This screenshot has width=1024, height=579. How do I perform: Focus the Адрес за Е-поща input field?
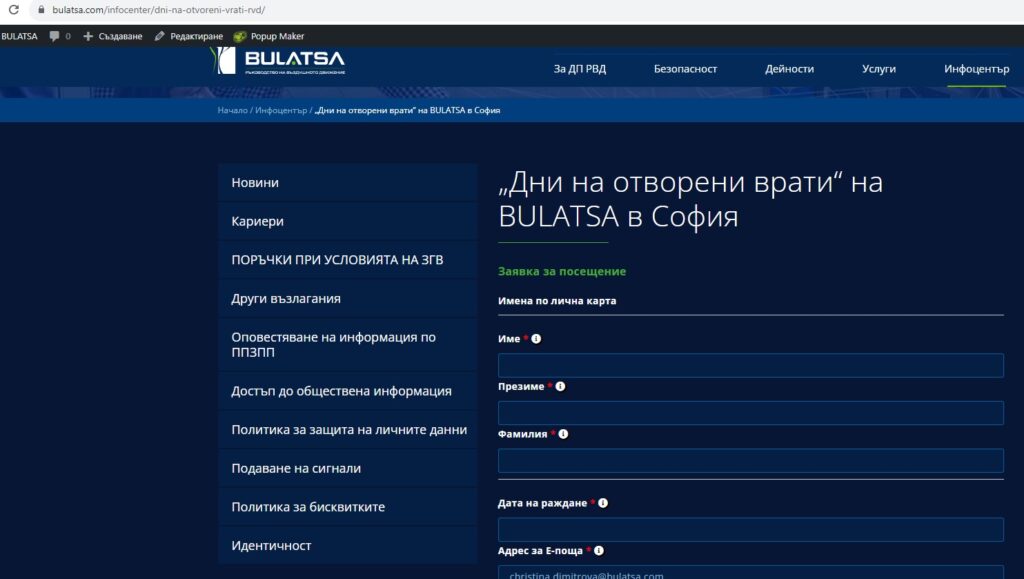[750, 572]
